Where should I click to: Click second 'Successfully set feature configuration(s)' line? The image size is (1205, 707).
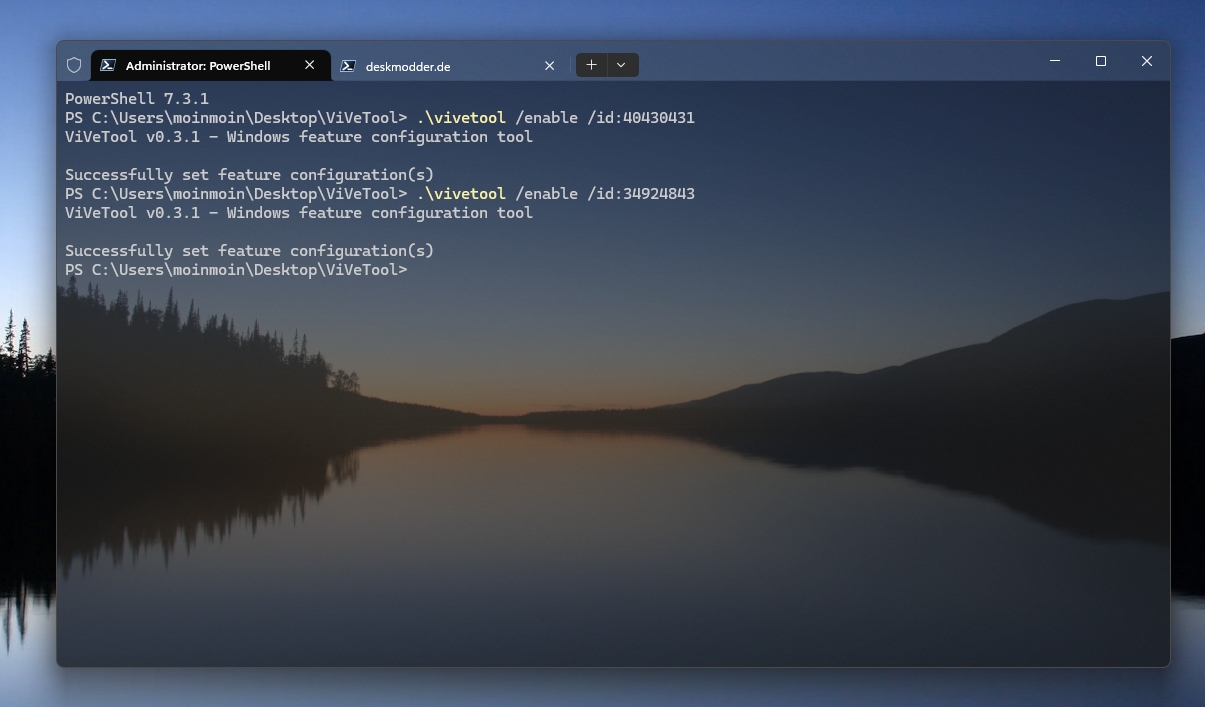[x=250, y=251]
